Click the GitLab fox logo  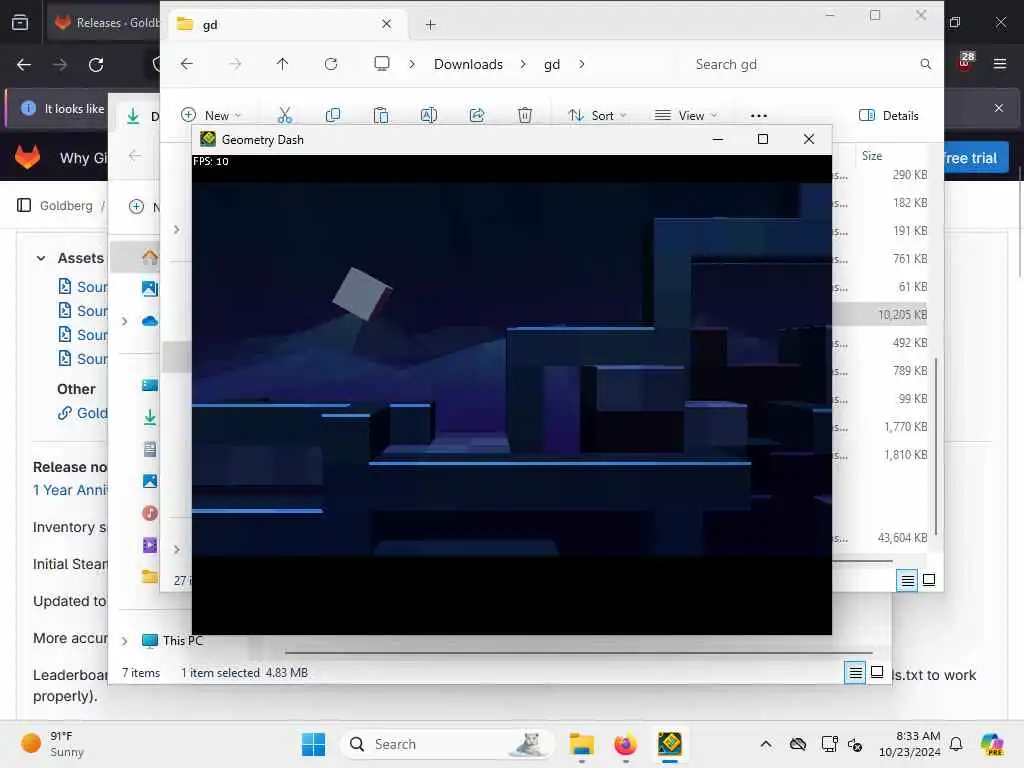(x=27, y=157)
